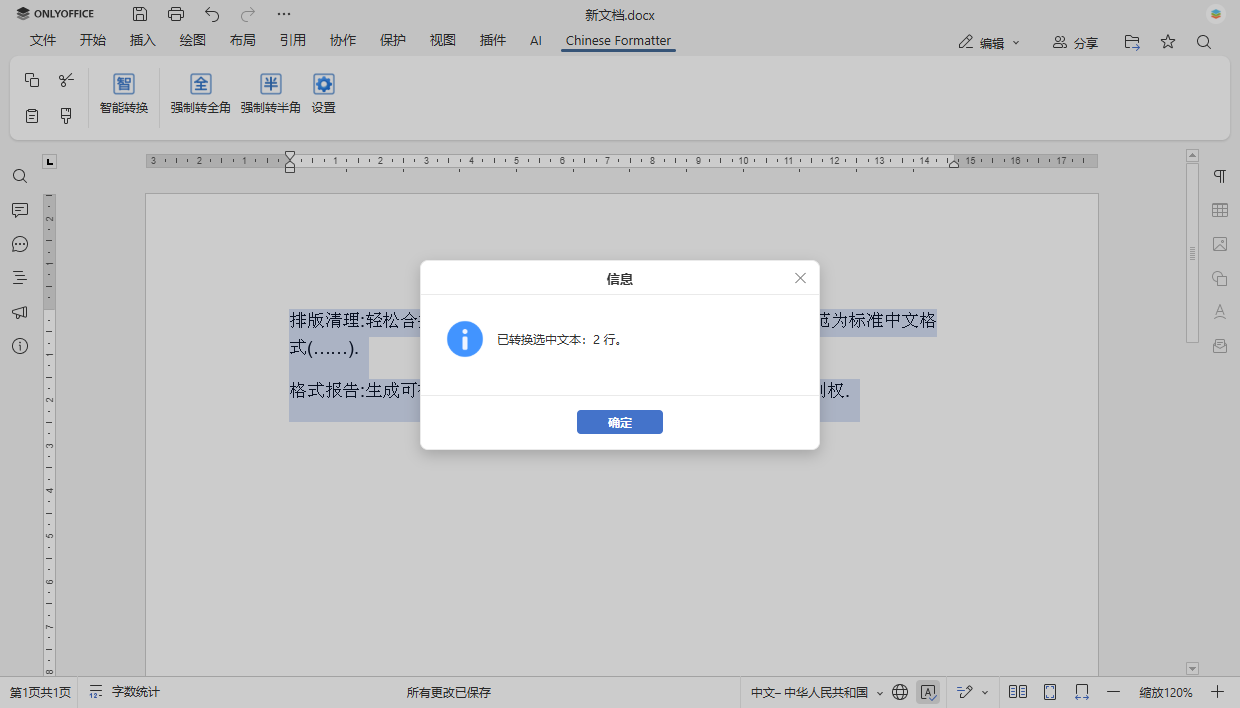Confirm the dialog with 确定
The image size is (1240, 708).
click(620, 422)
